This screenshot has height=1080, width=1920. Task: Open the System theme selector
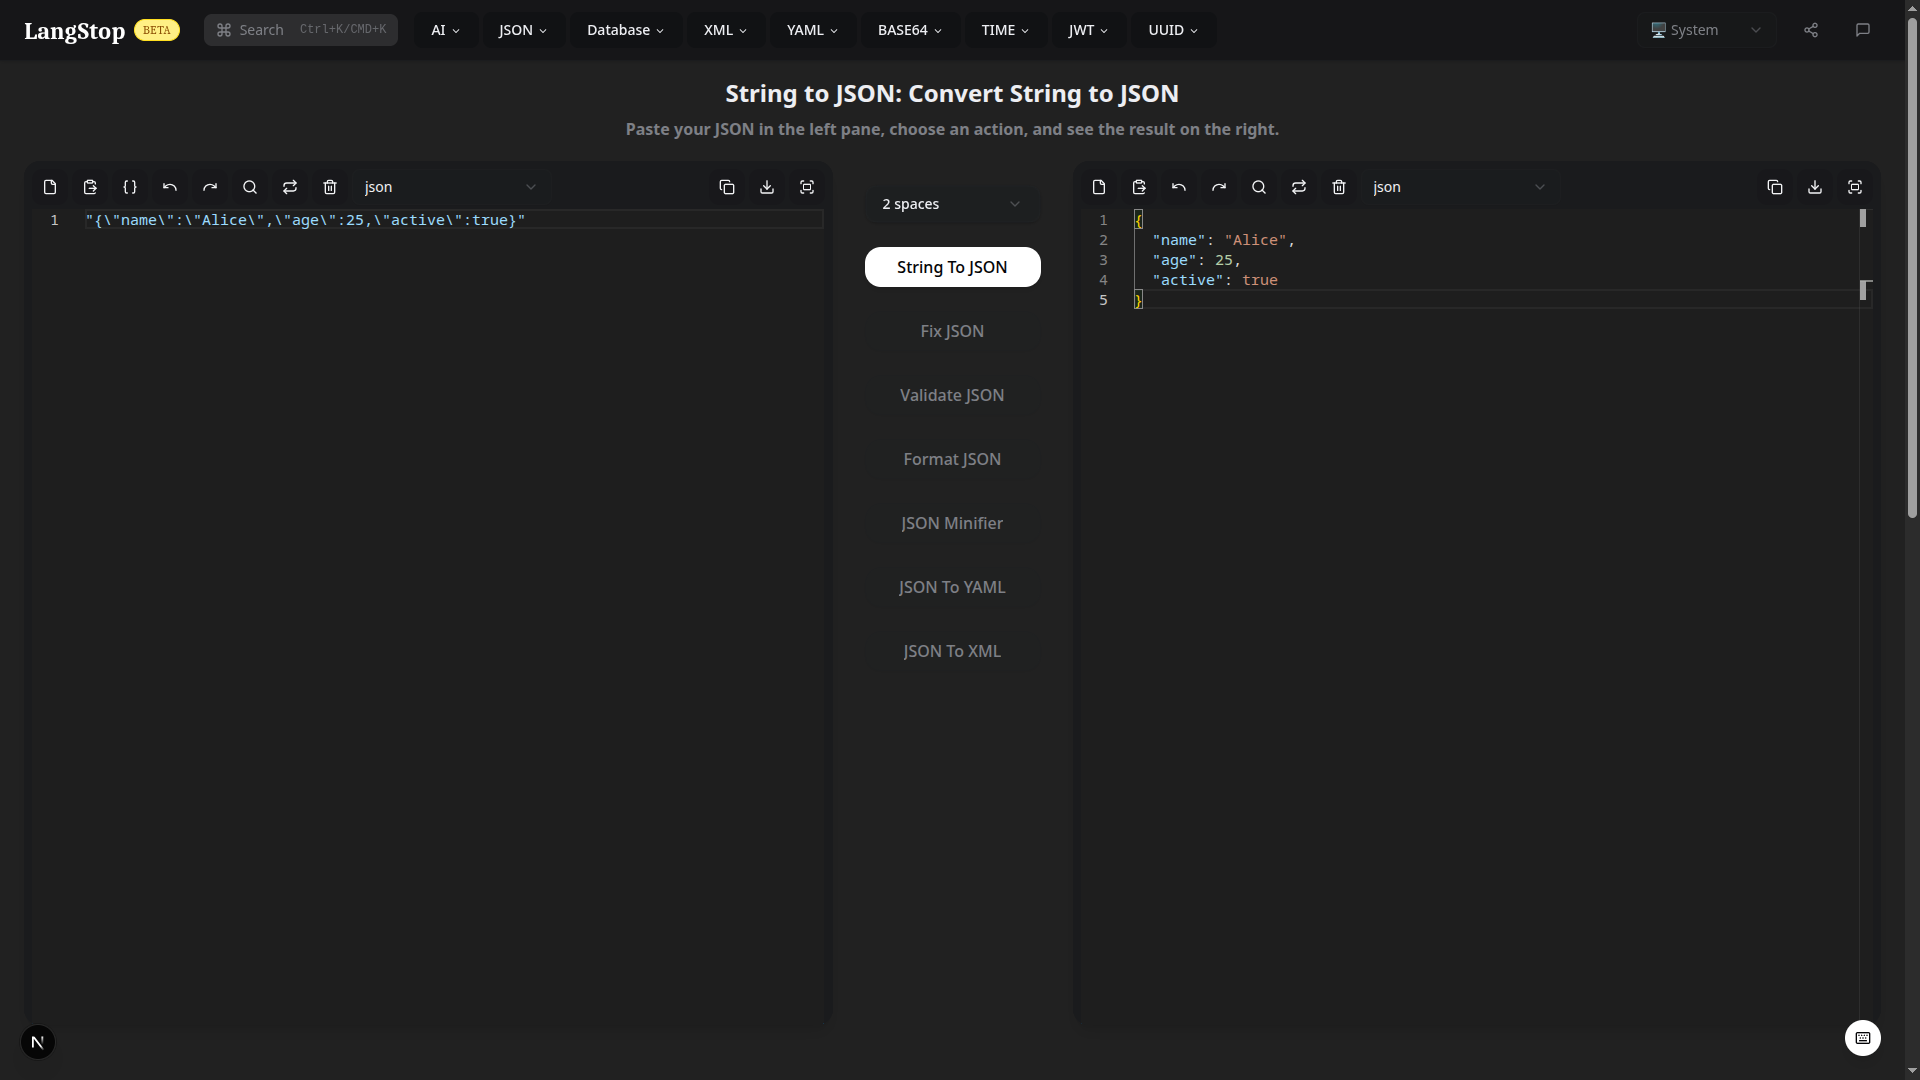pos(1706,30)
